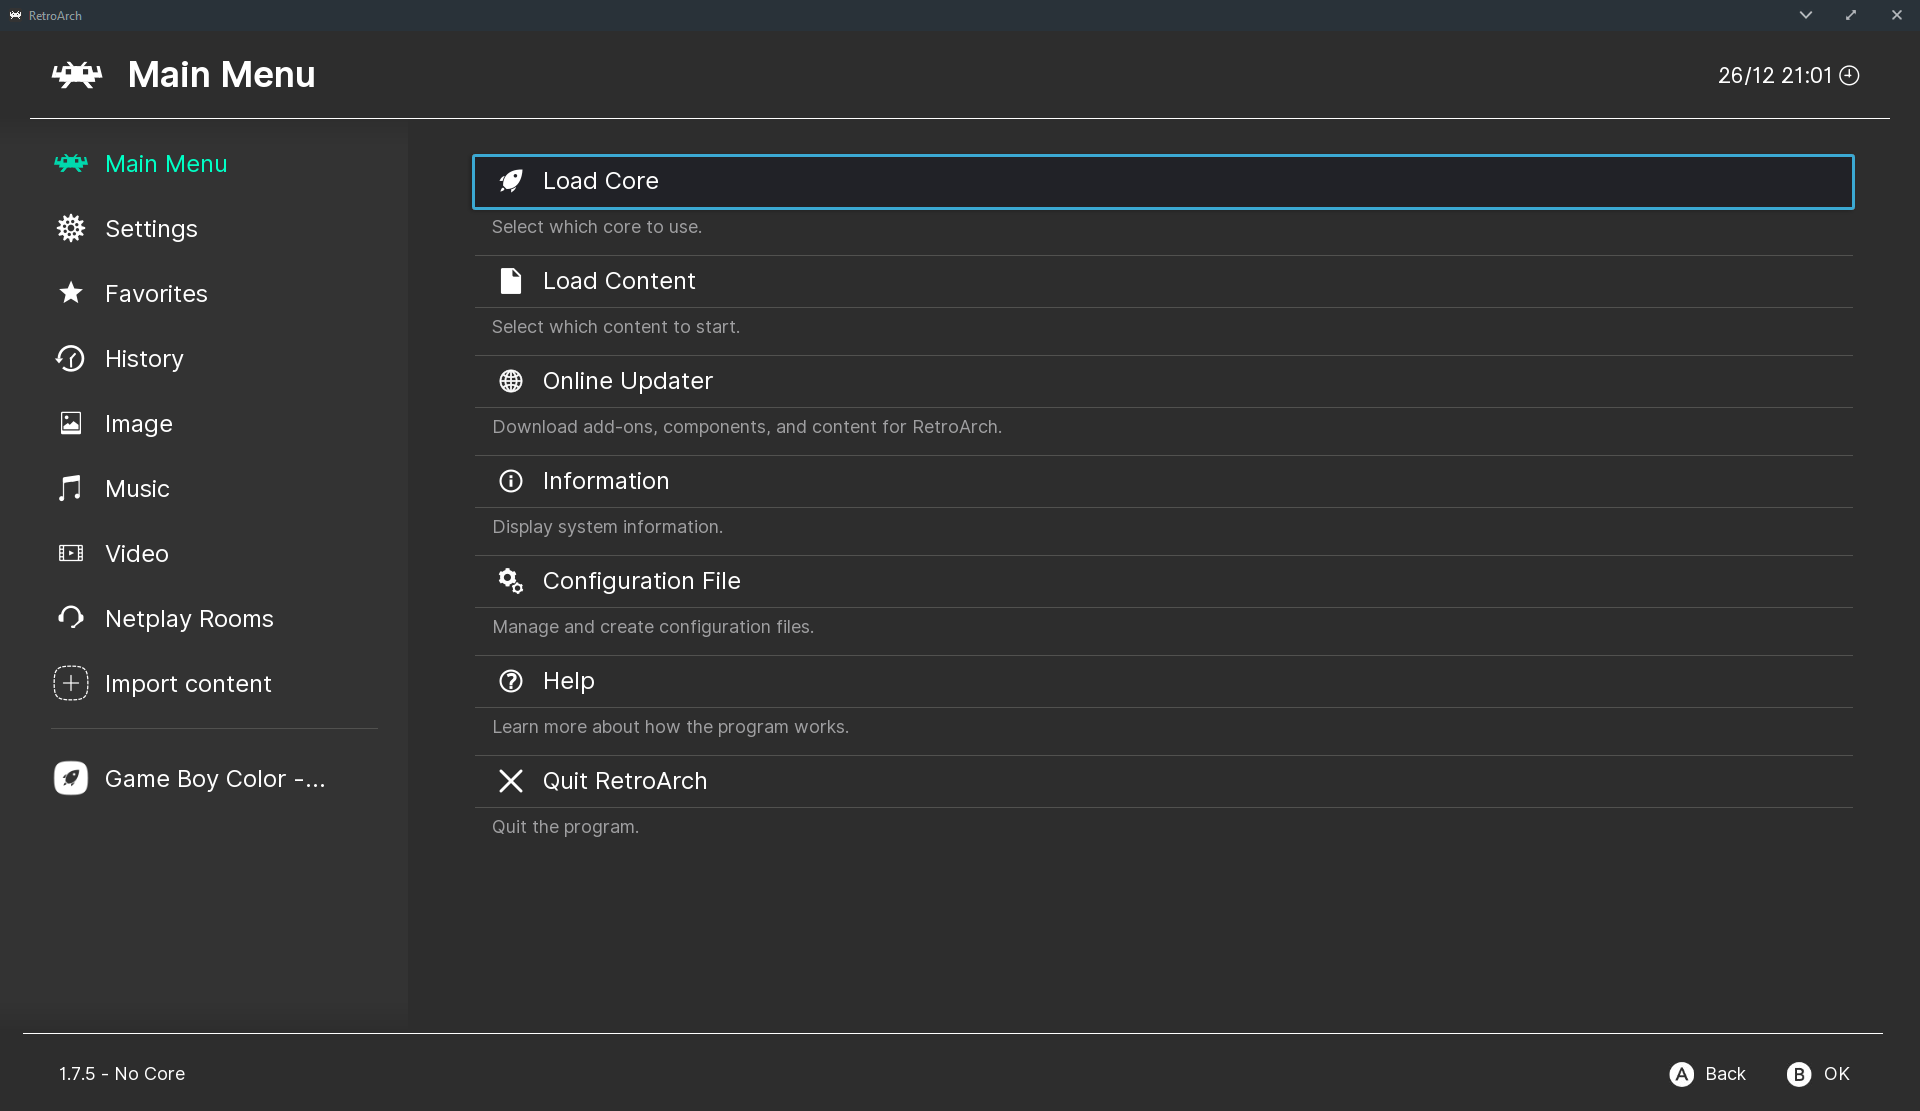
Task: Click the Configuration File gears icon
Action: (x=511, y=581)
